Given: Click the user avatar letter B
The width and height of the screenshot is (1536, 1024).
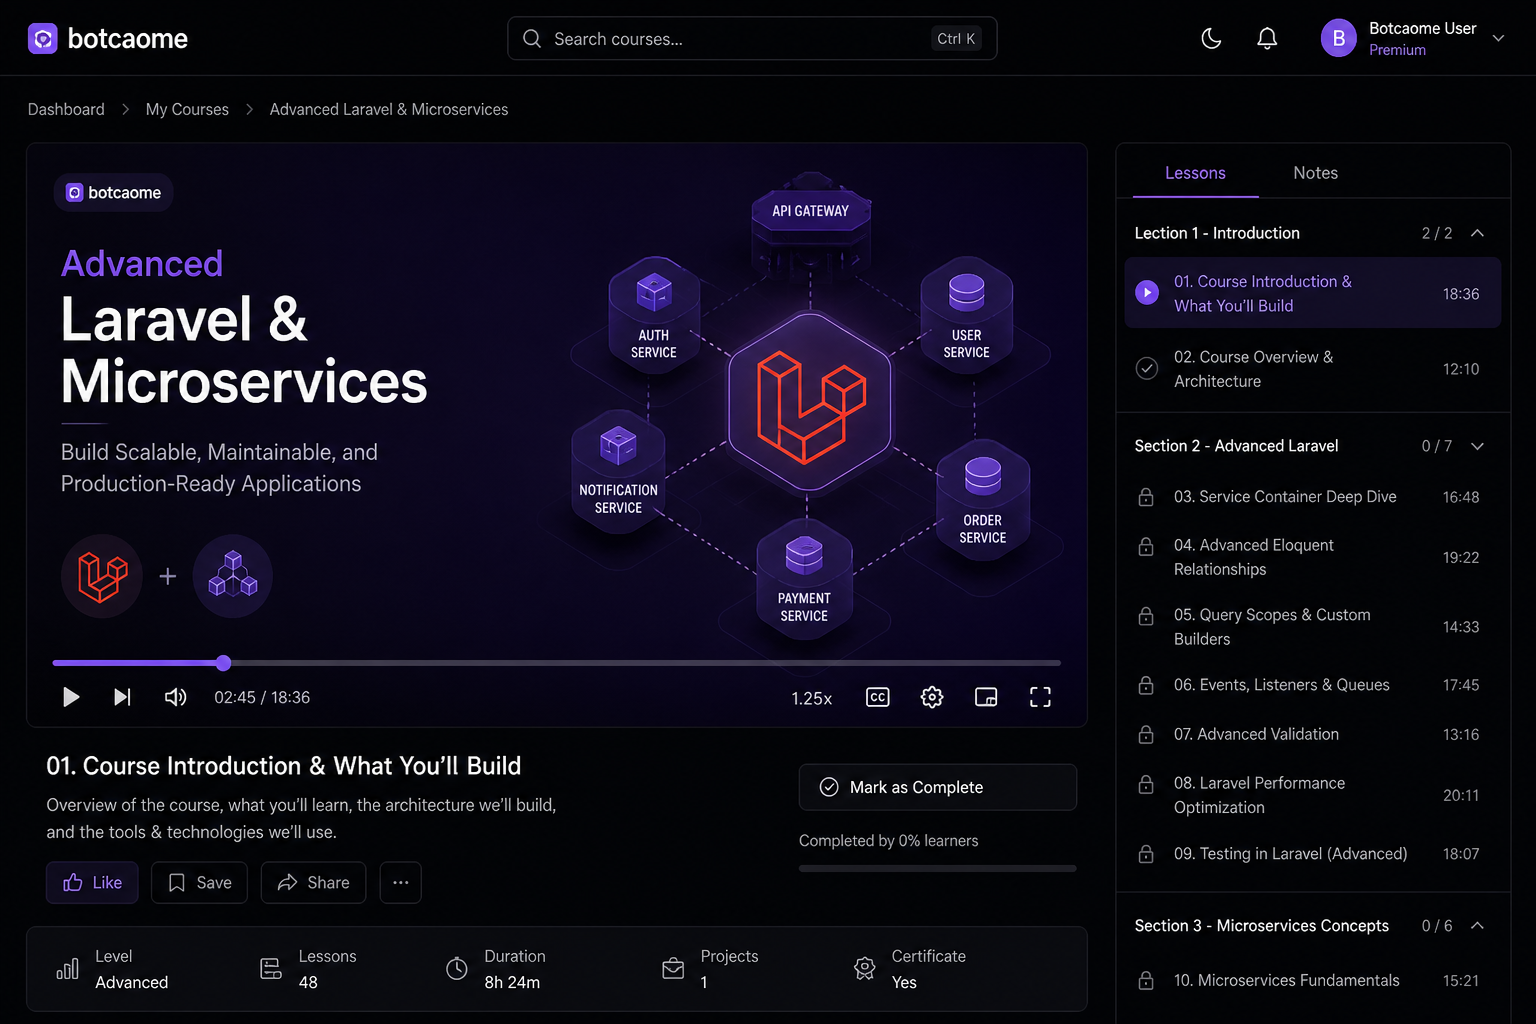Looking at the screenshot, I should click(x=1338, y=39).
